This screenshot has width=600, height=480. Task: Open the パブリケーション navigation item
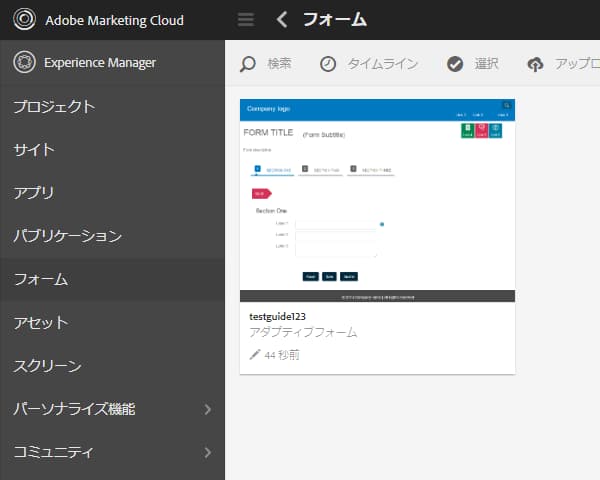112,236
